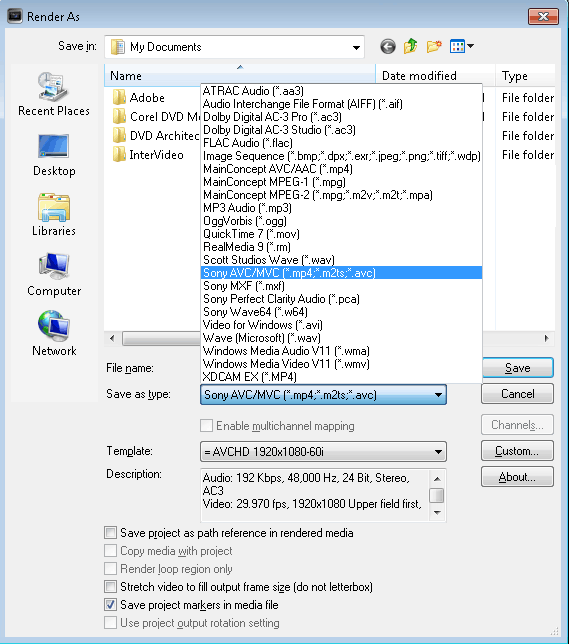Screen dimensions: 569x644
Task: Choose Wave (Microsoft) (*.wav)
Action: (x=341, y=338)
